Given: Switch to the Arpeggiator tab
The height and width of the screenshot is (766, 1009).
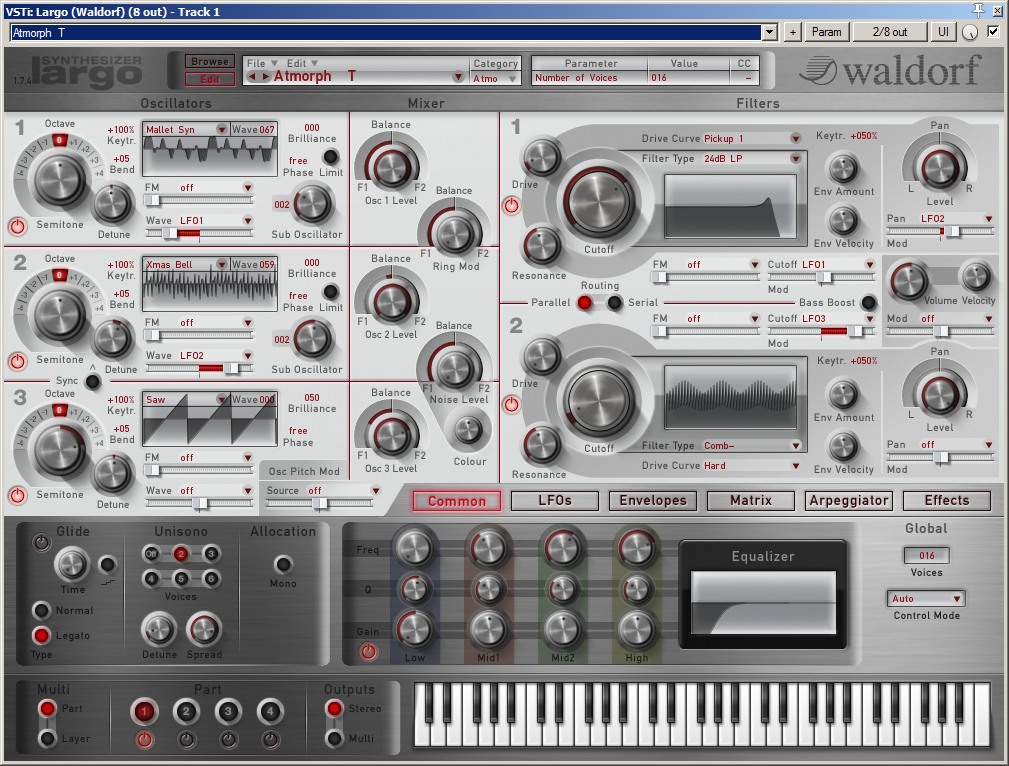Looking at the screenshot, I should (x=849, y=500).
